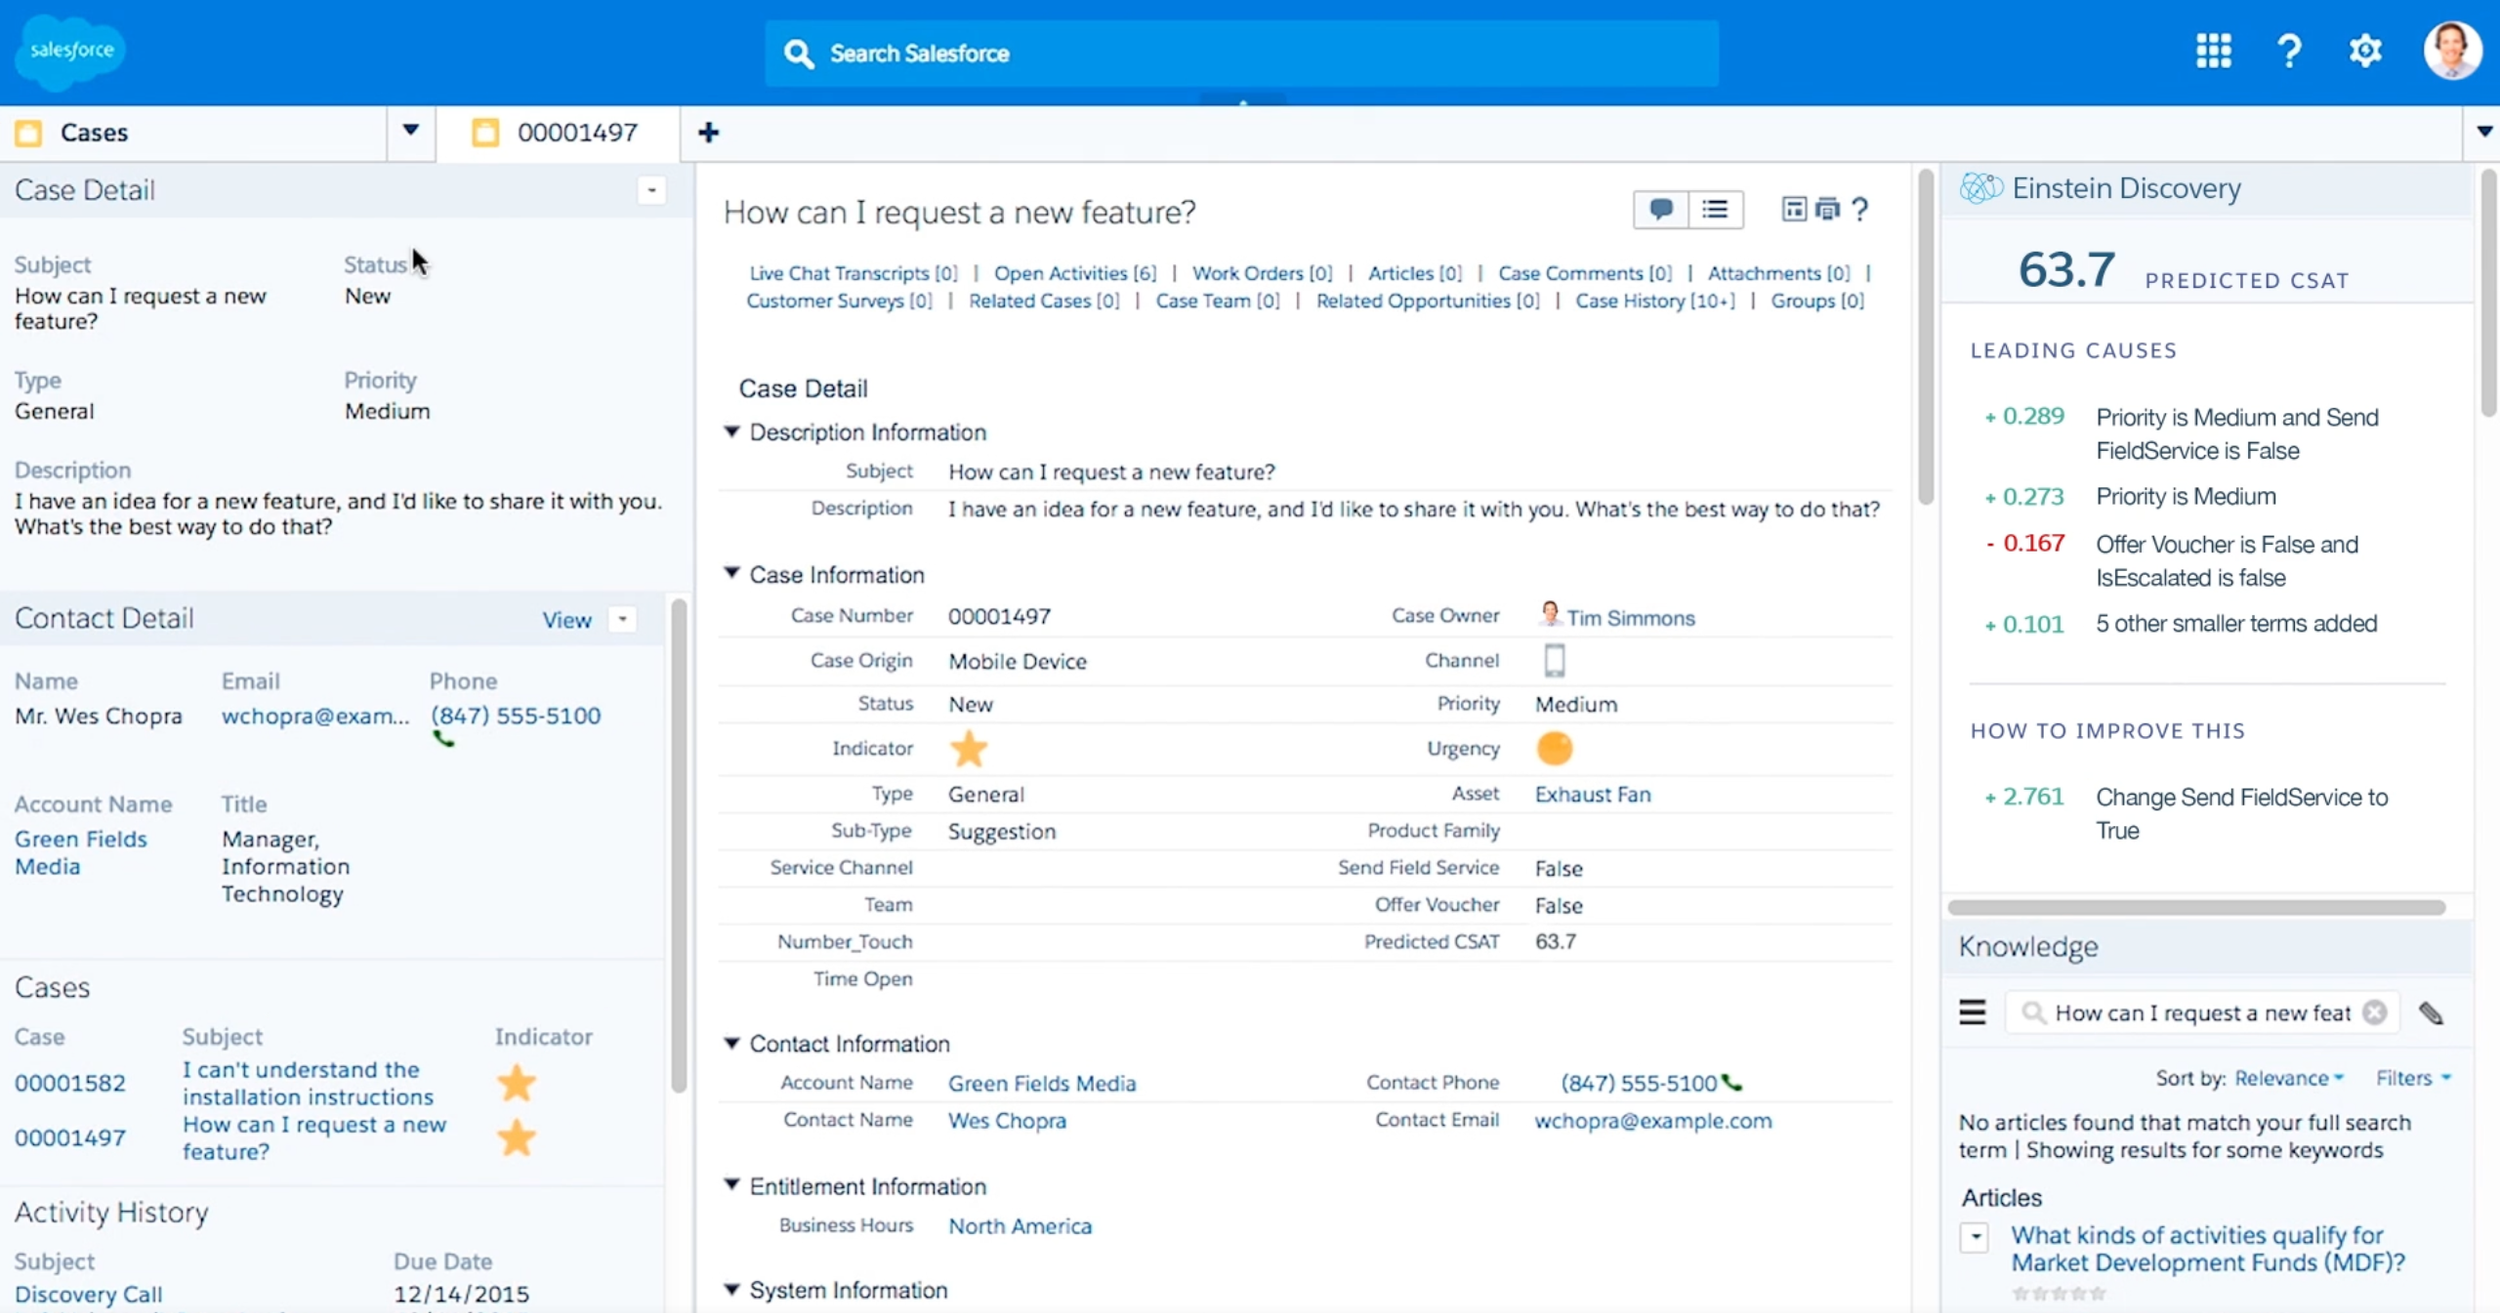Open Green Fields Media account in sidebar
2500x1313 pixels.
point(80,852)
